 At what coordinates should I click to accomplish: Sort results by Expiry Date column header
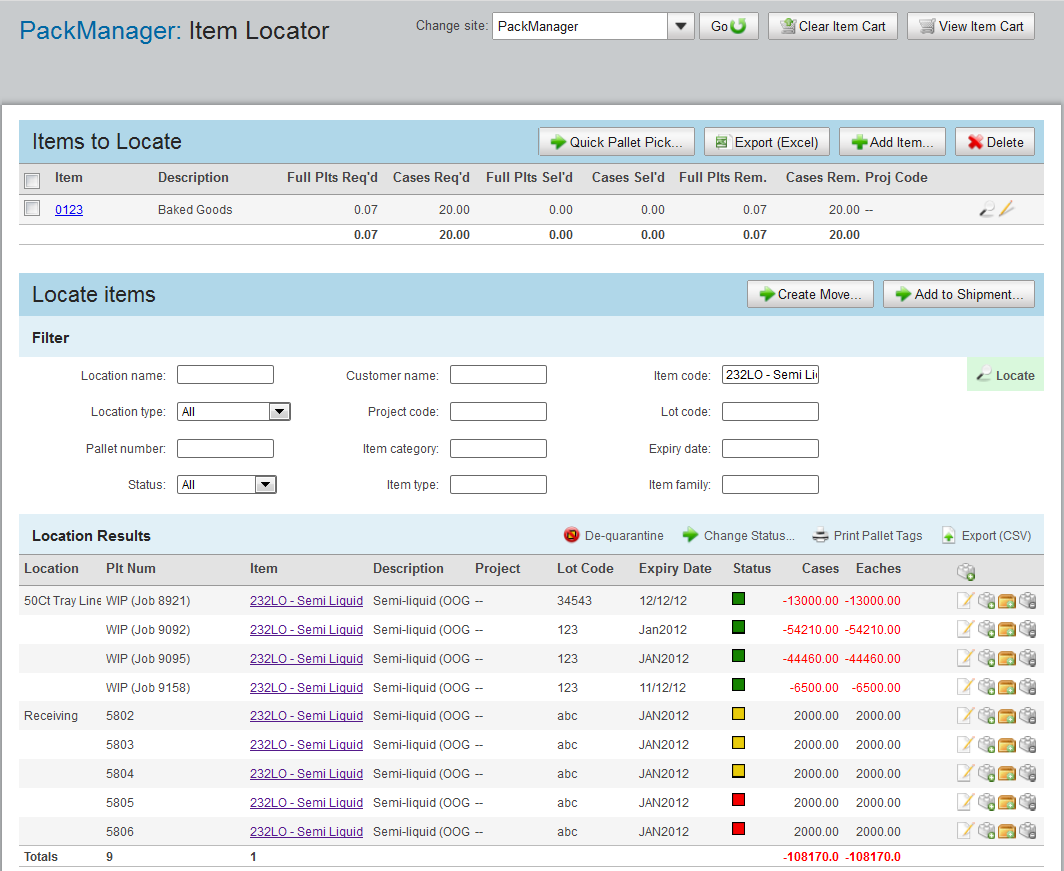(675, 568)
